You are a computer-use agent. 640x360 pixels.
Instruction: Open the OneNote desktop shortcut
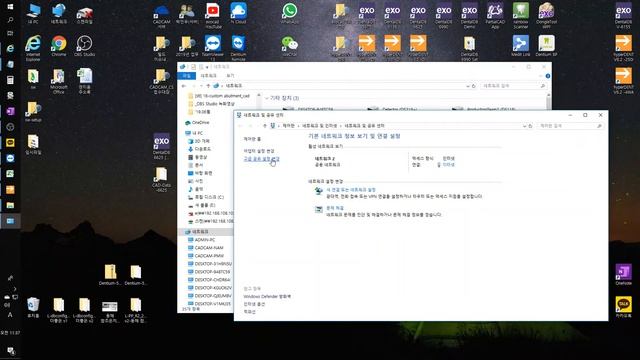[623, 274]
